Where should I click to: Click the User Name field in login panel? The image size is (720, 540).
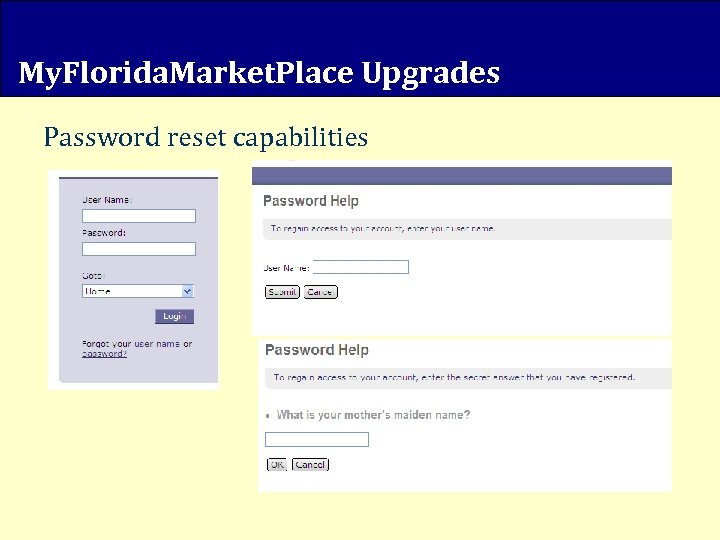[x=139, y=216]
